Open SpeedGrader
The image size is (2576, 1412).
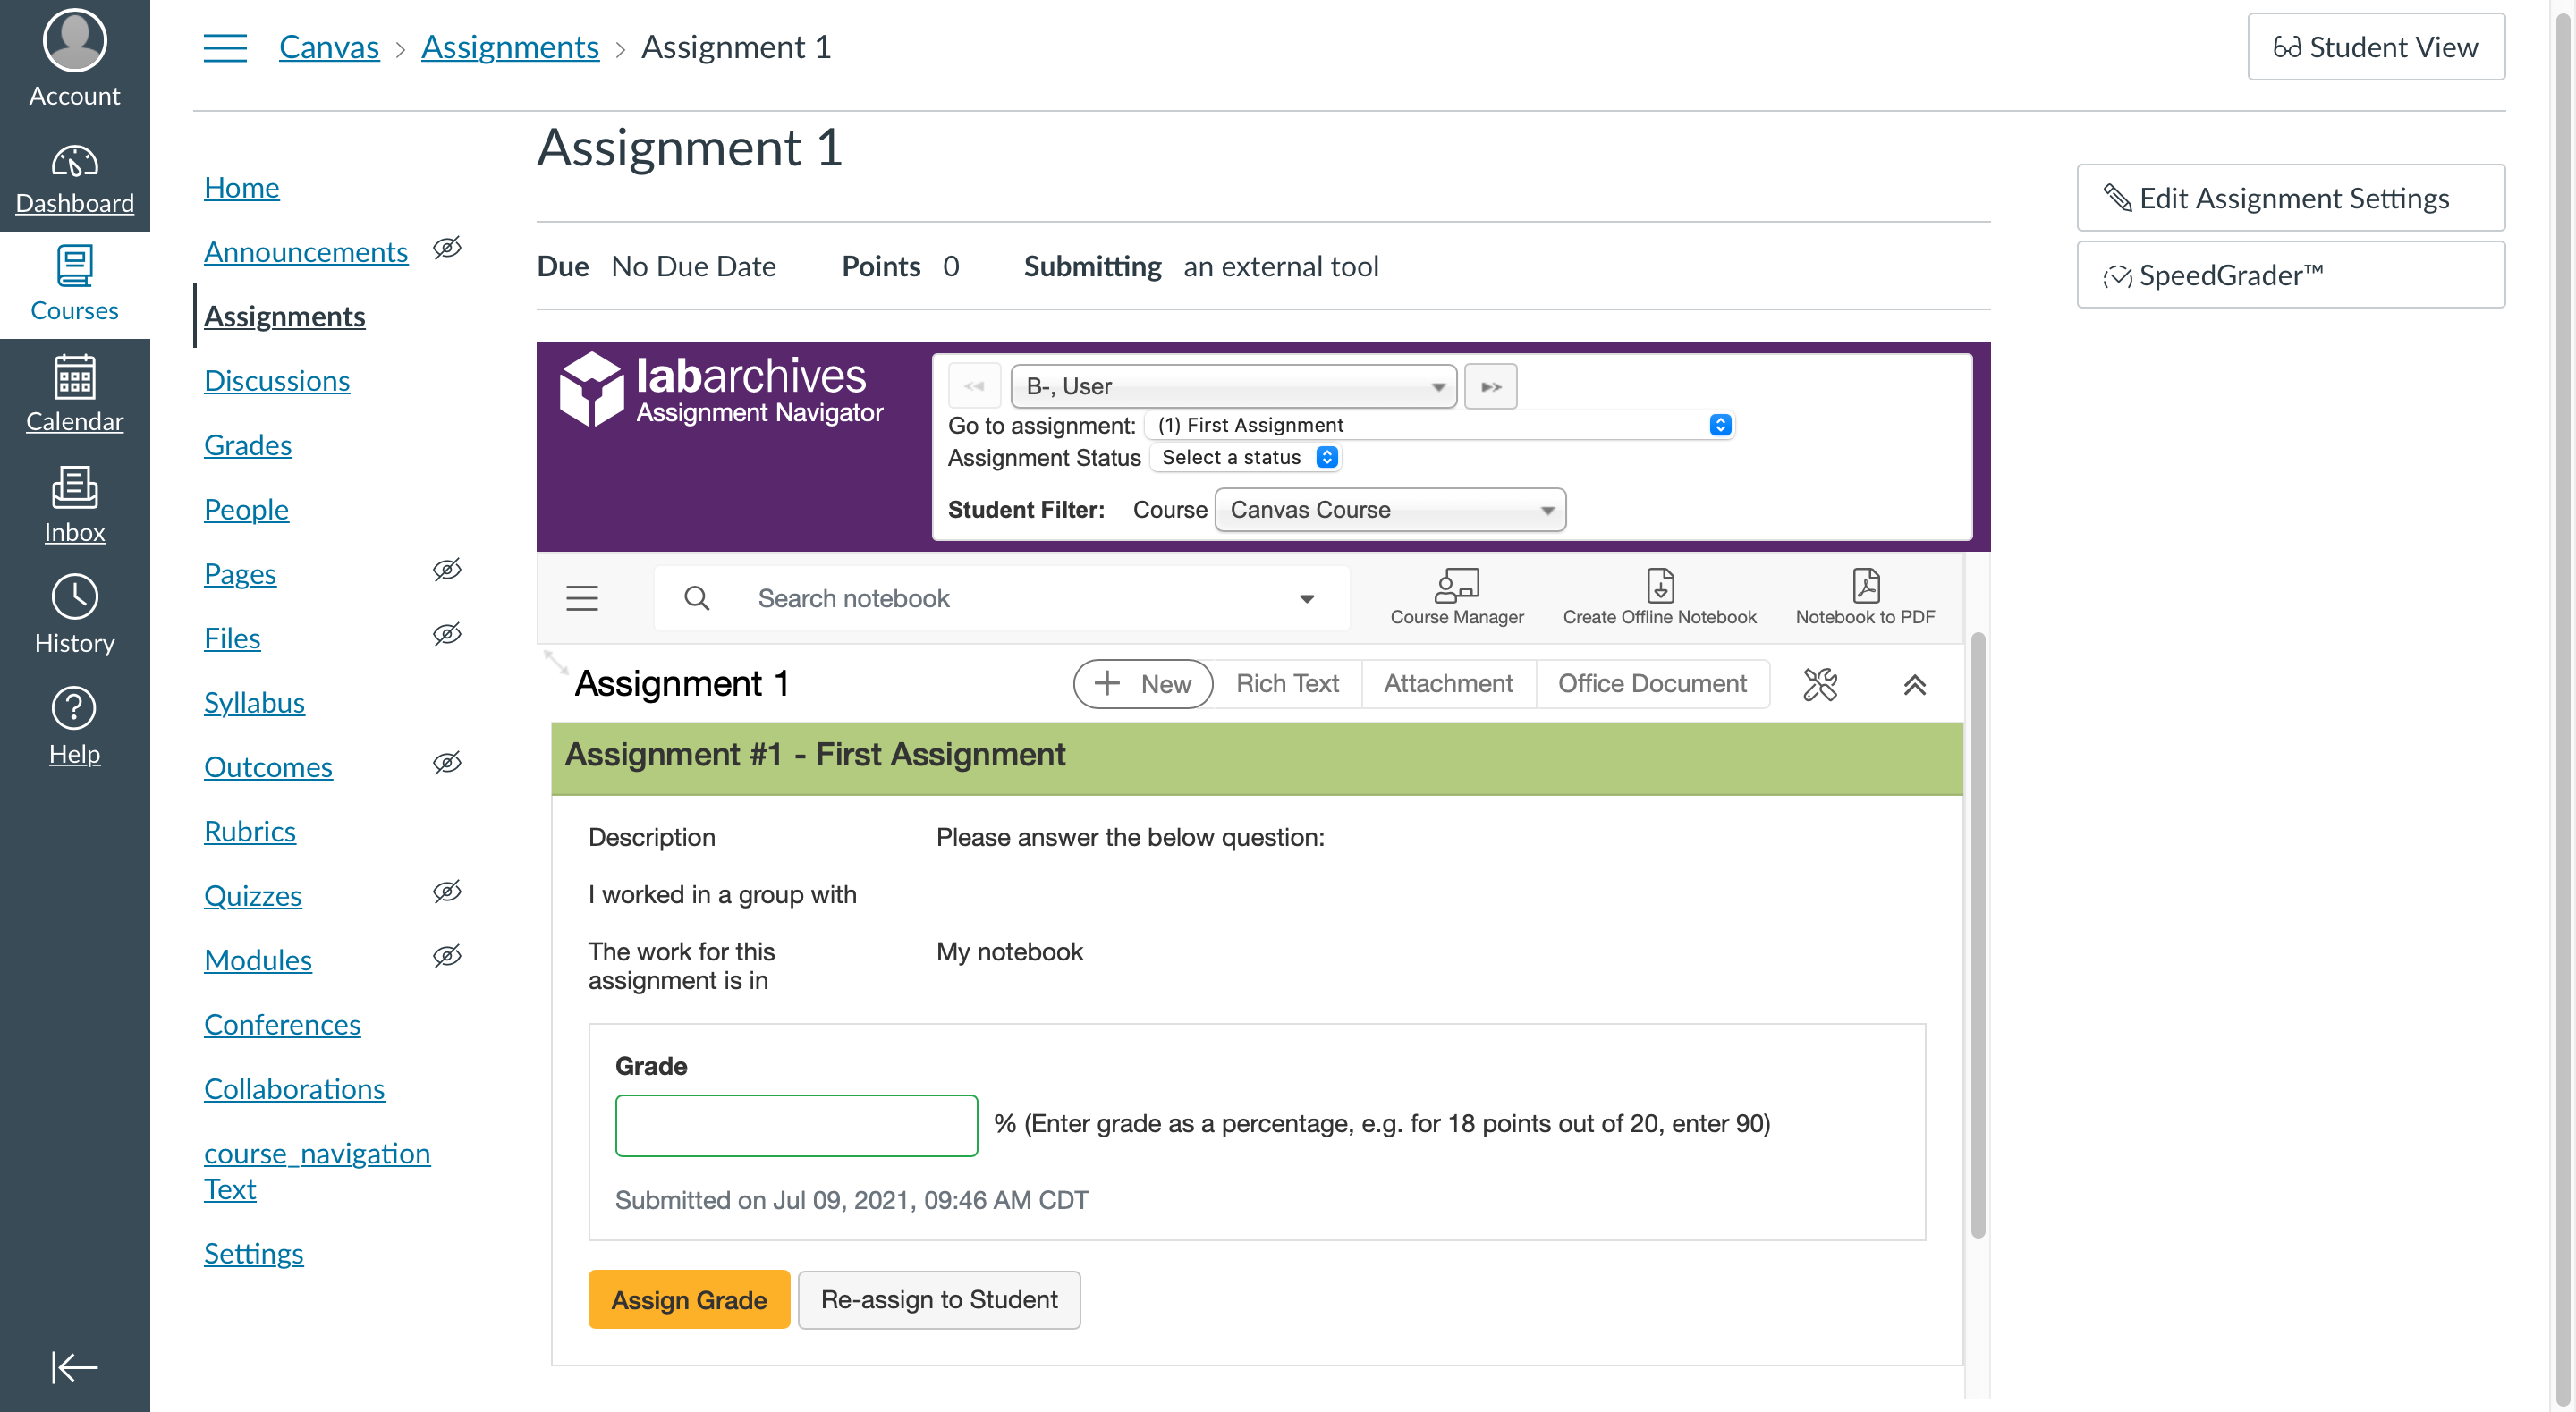point(2290,275)
